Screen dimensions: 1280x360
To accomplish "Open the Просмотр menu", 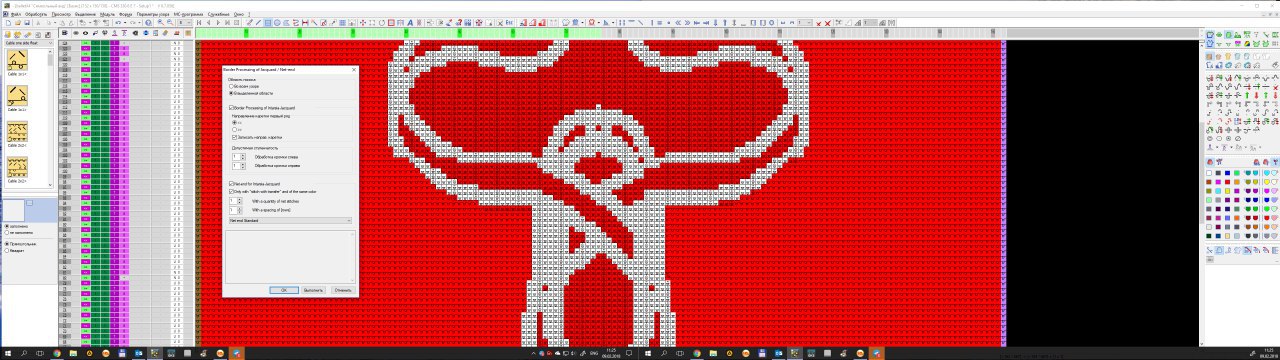I will [x=62, y=14].
